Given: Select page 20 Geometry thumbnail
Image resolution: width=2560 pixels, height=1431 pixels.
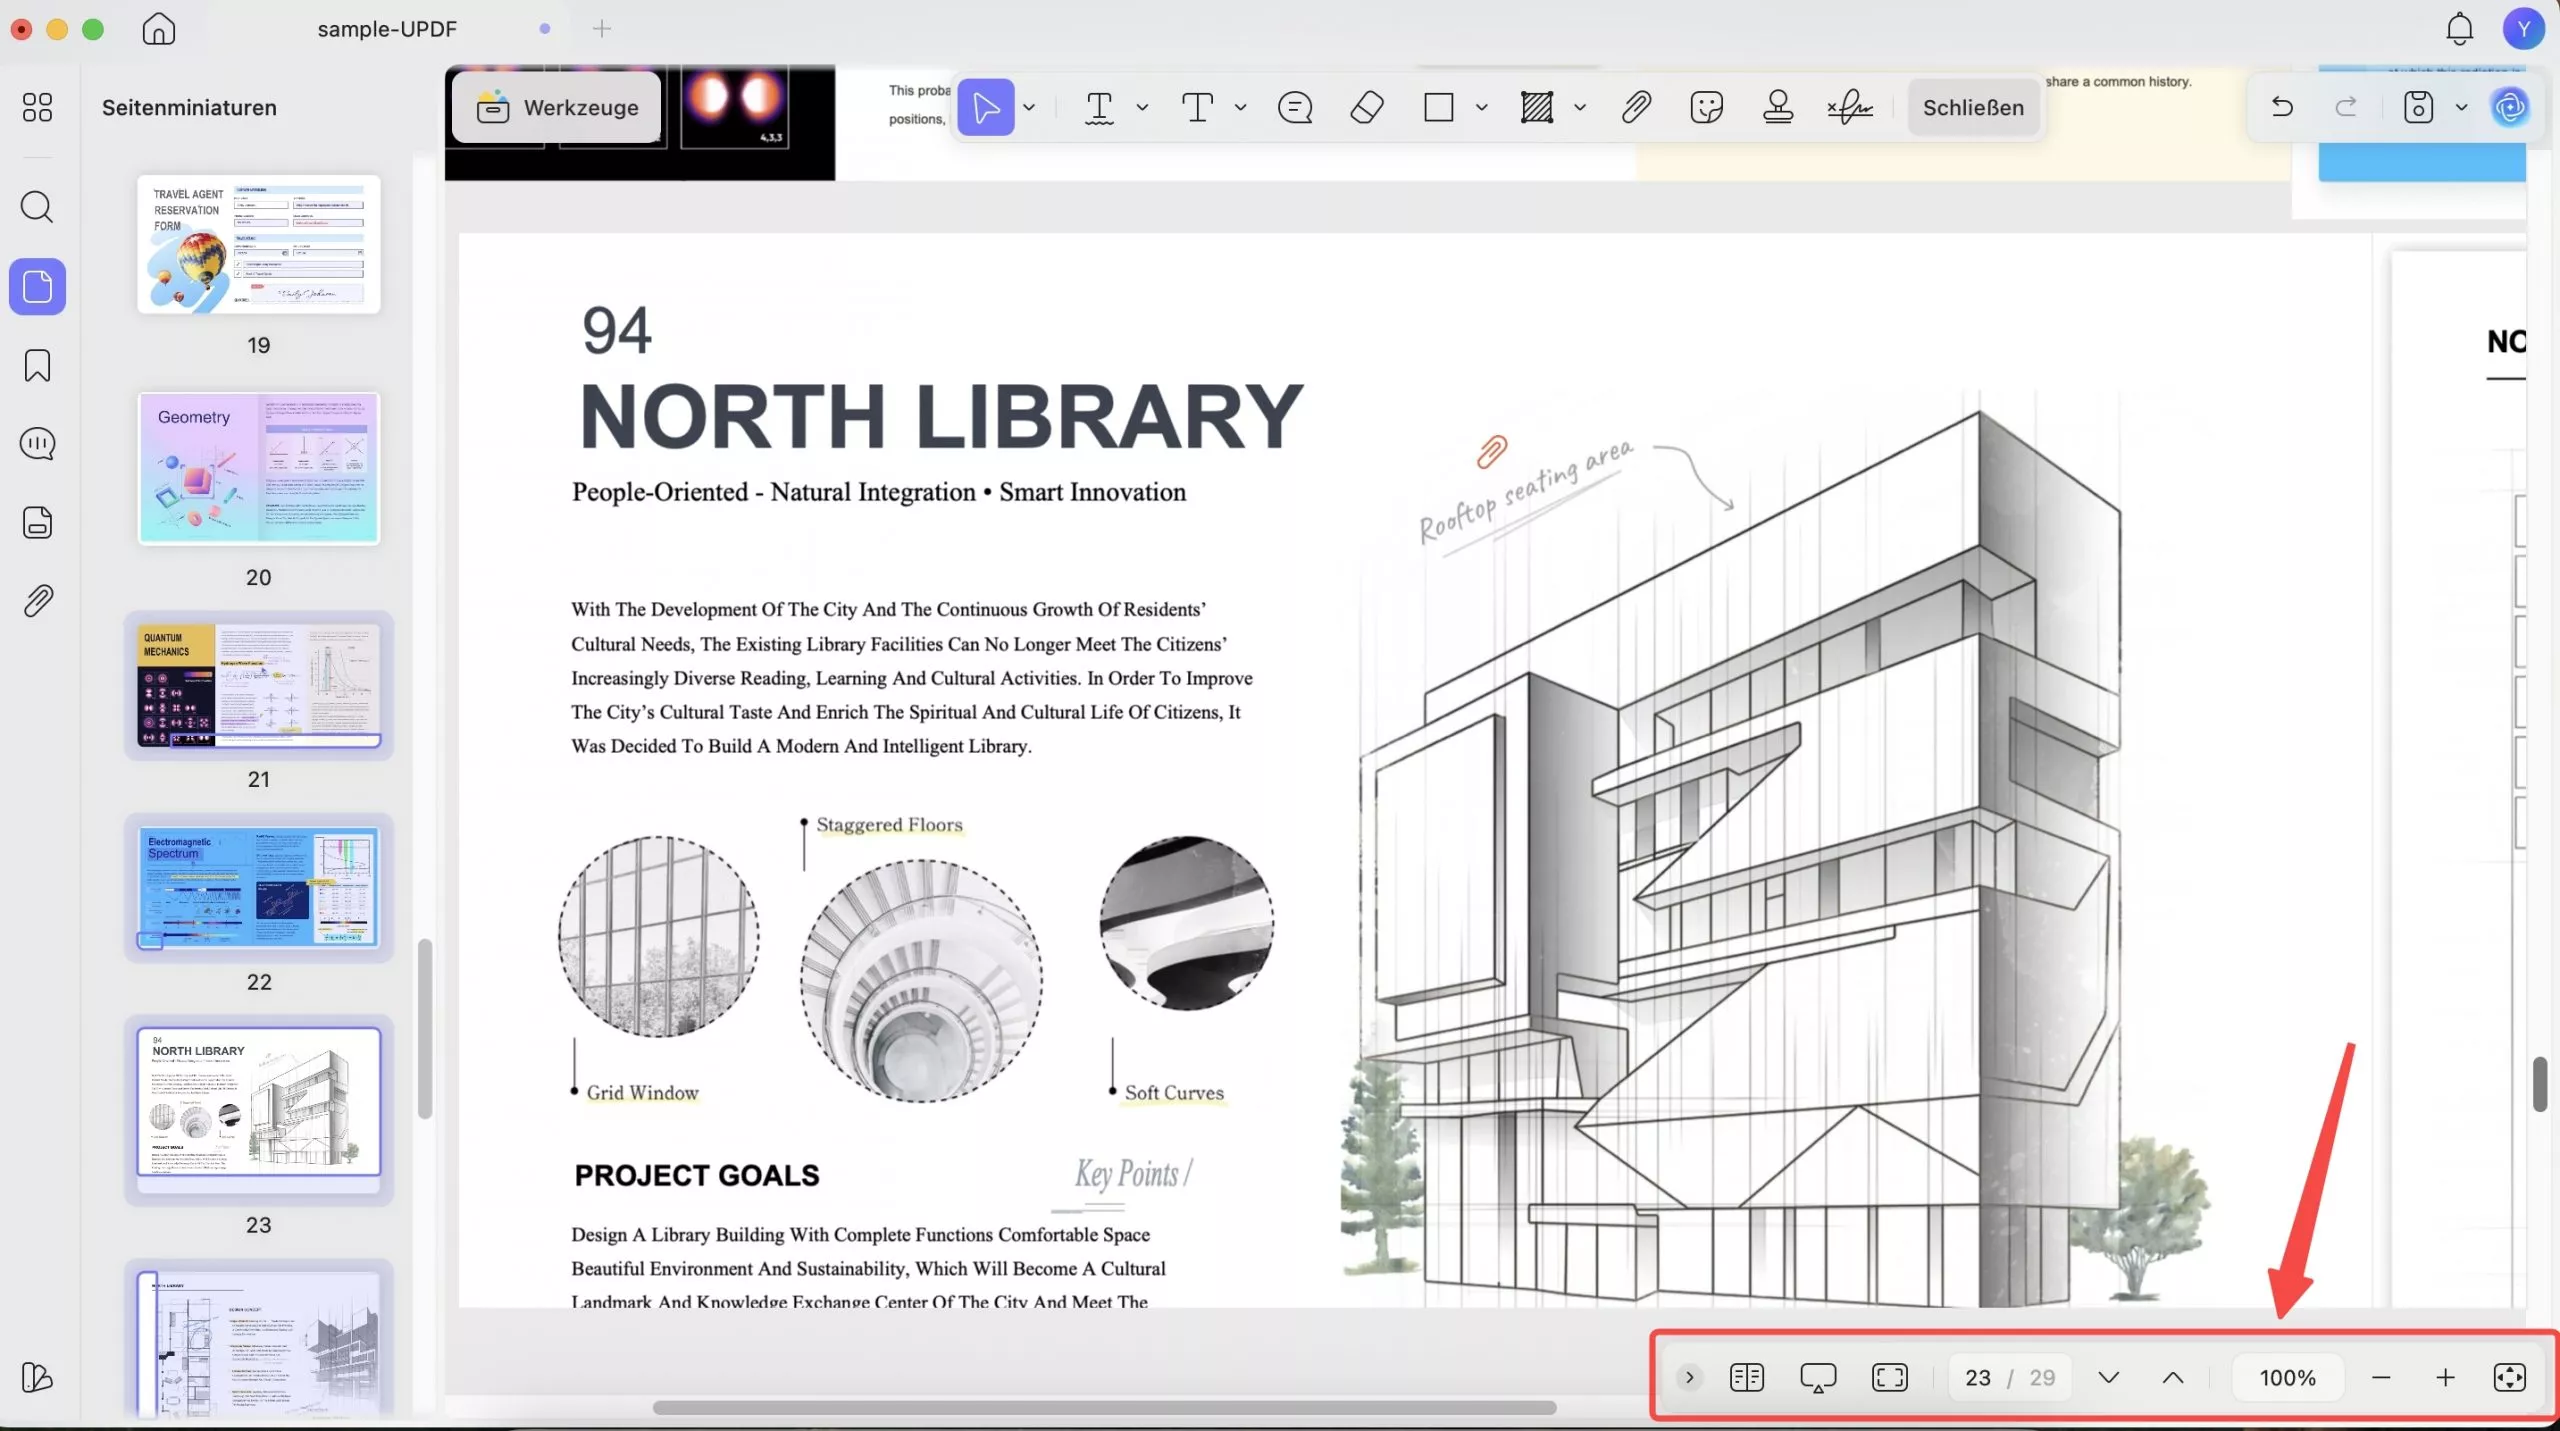Looking at the screenshot, I should pyautogui.click(x=259, y=468).
